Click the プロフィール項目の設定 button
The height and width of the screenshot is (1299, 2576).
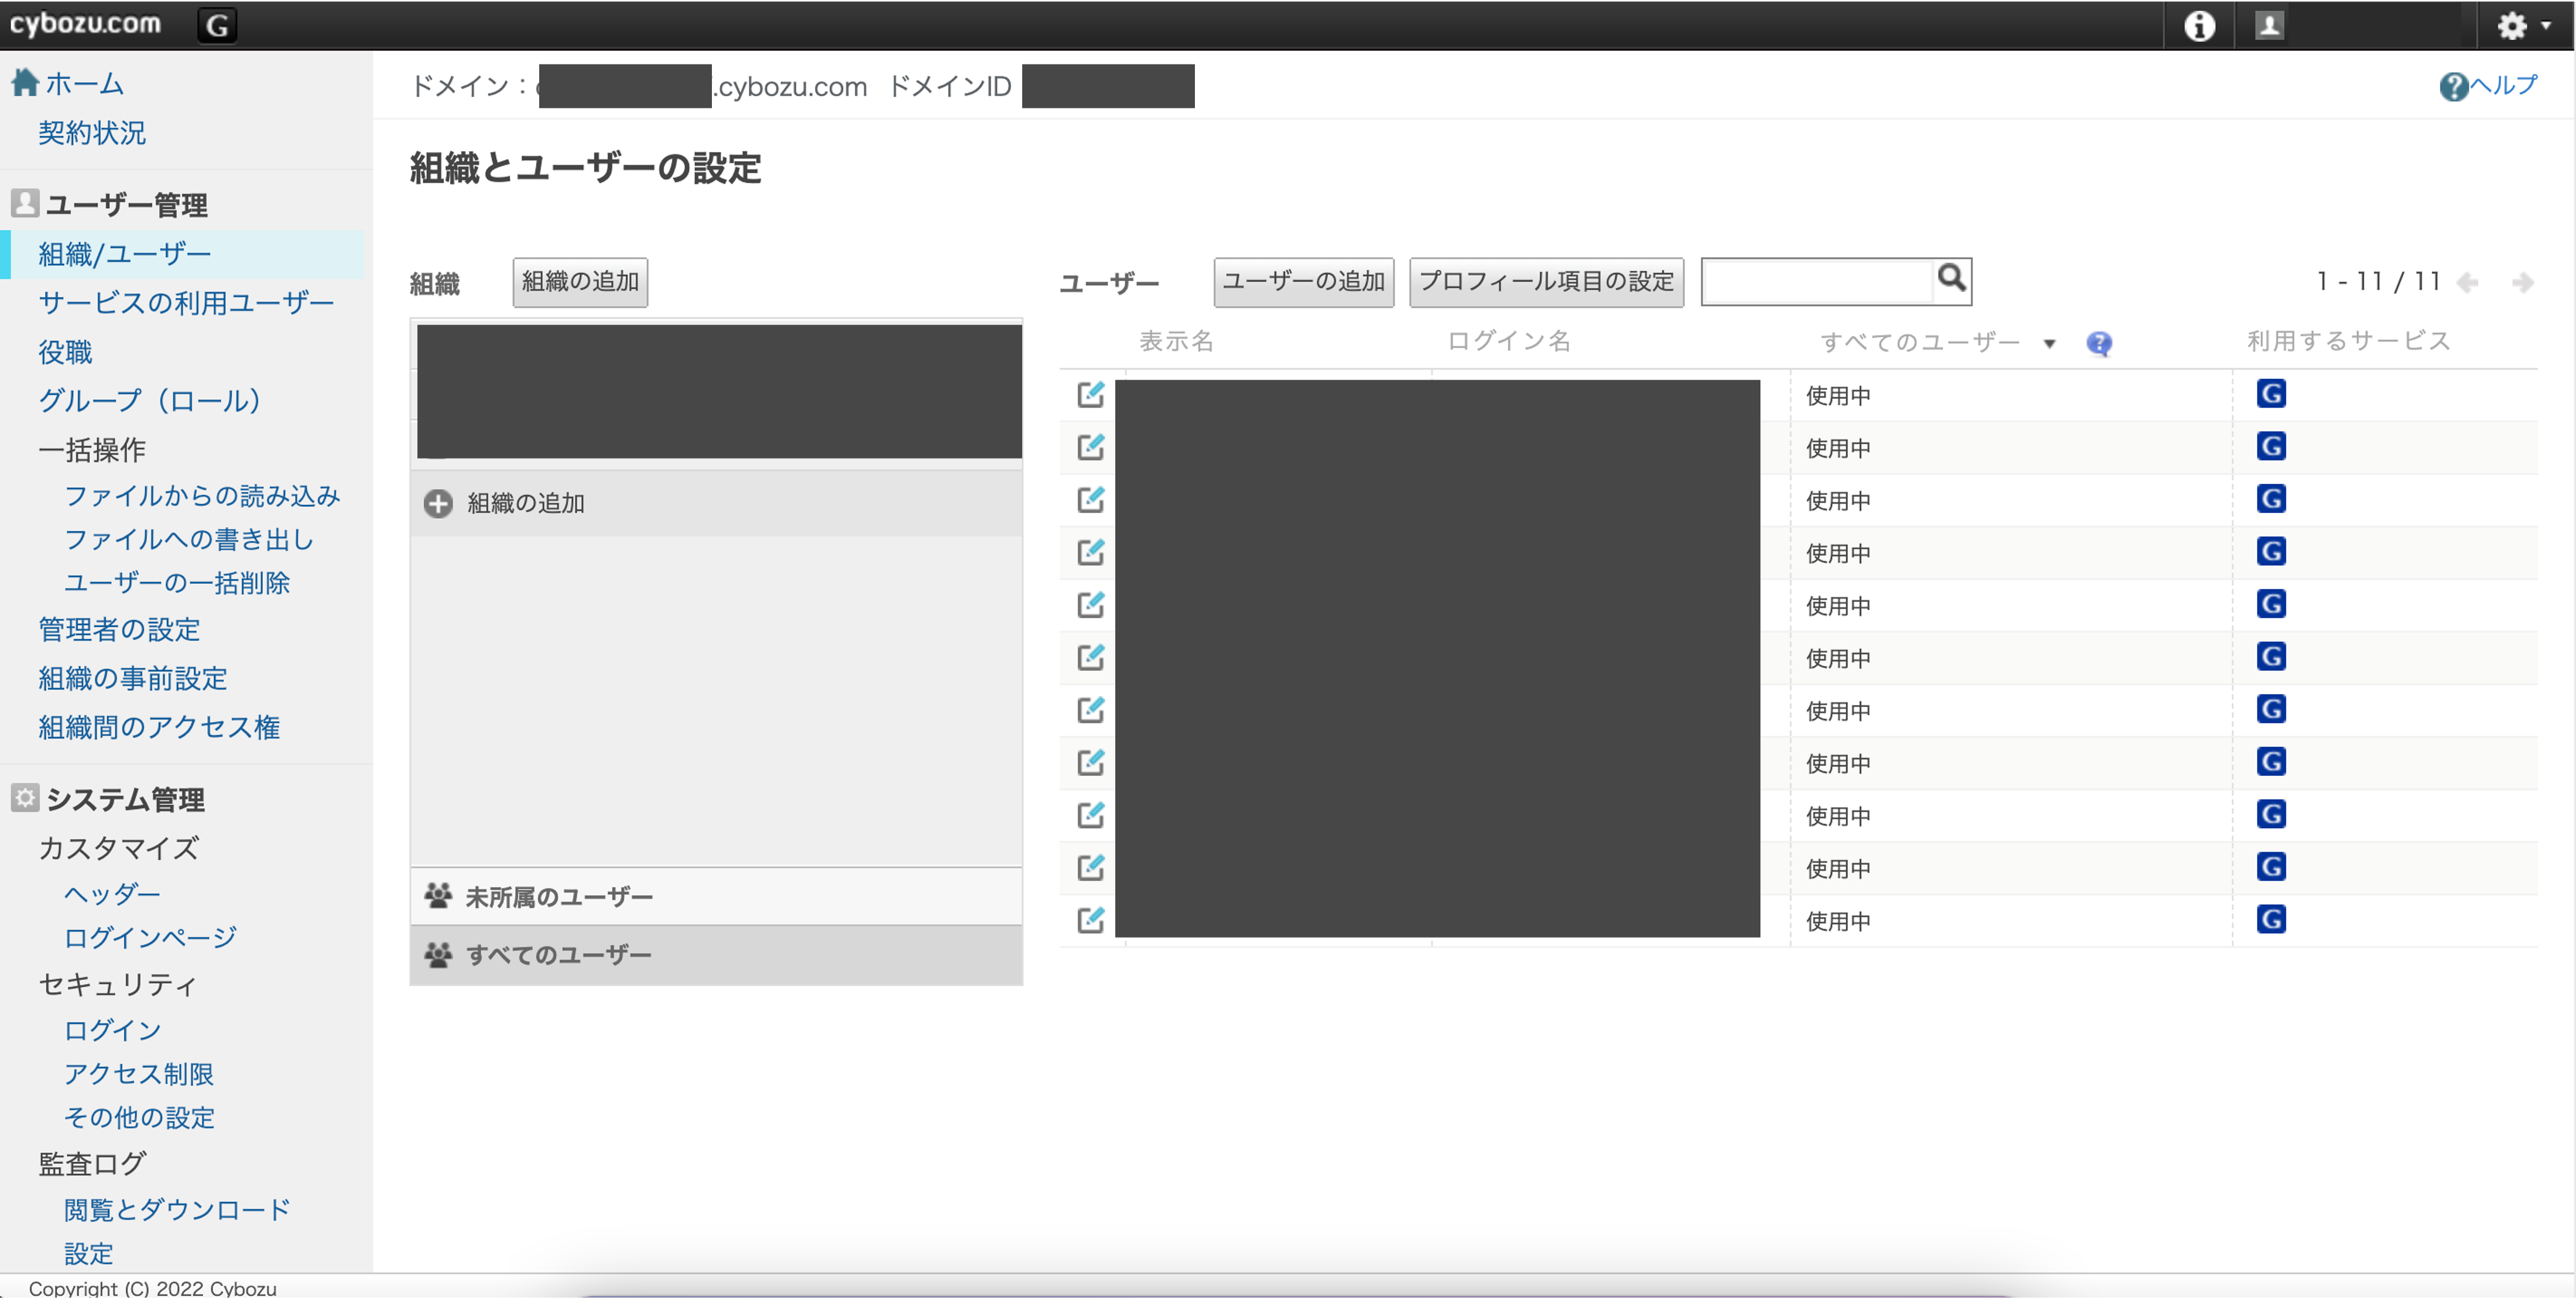pos(1546,282)
